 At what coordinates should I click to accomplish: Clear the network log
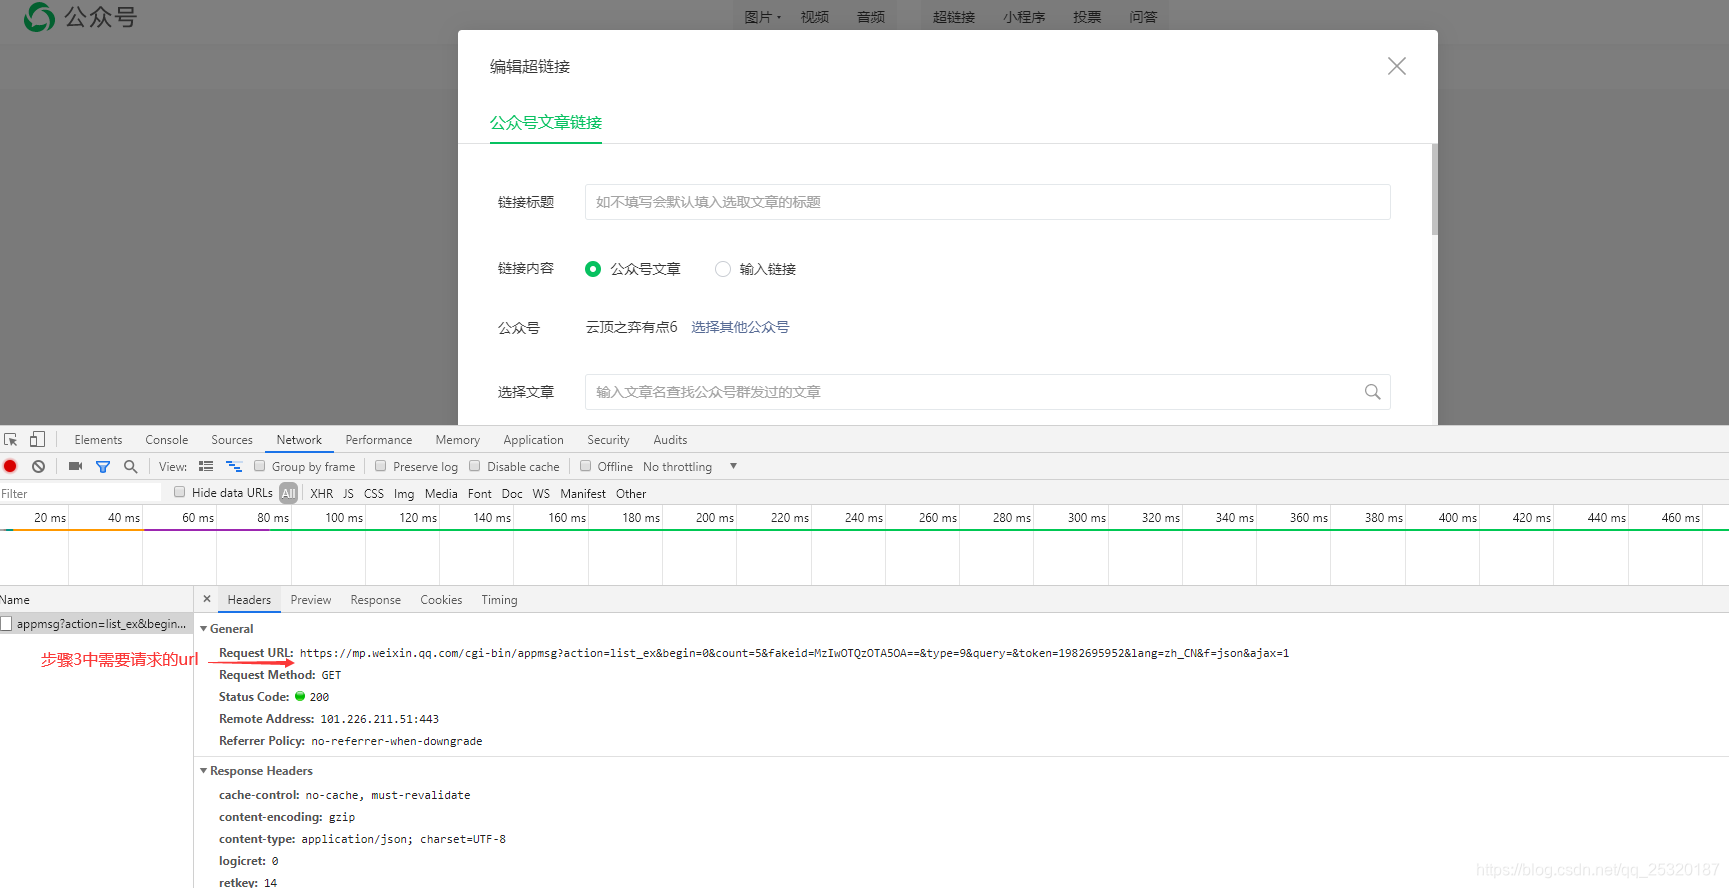[38, 467]
